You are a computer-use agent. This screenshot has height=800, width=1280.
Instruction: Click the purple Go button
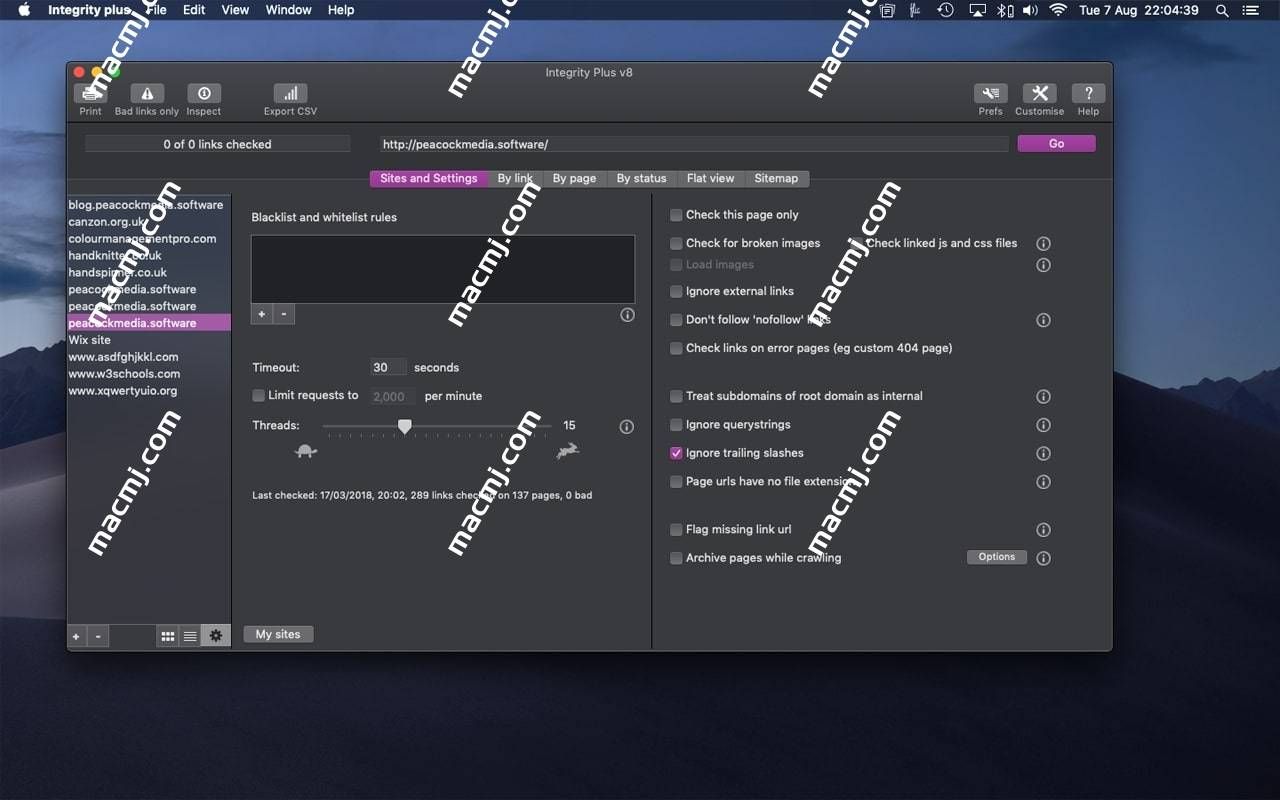coord(1056,144)
